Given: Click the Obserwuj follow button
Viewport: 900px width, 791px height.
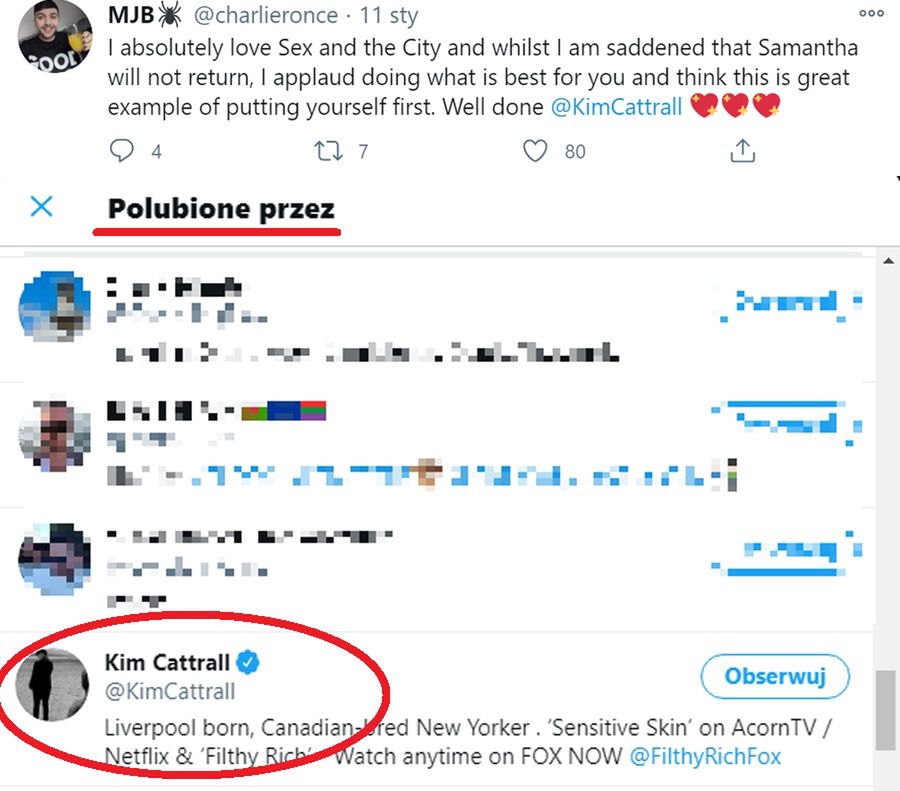Looking at the screenshot, I should pyautogui.click(x=775, y=677).
